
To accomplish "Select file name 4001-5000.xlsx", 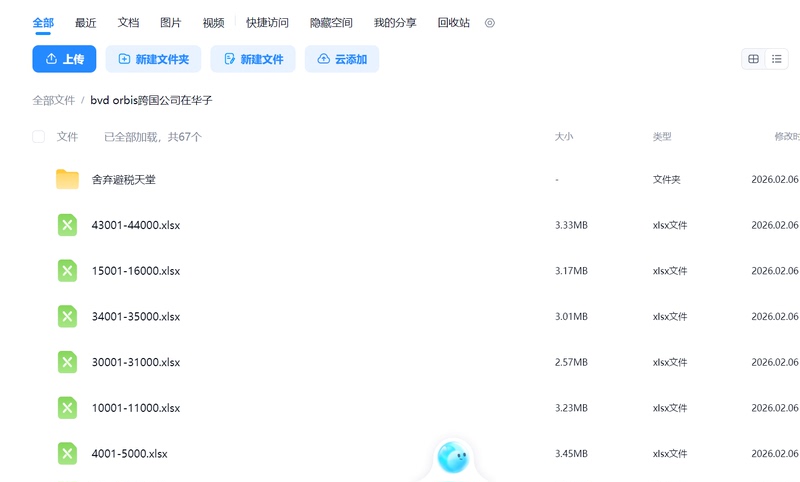I will [x=130, y=453].
